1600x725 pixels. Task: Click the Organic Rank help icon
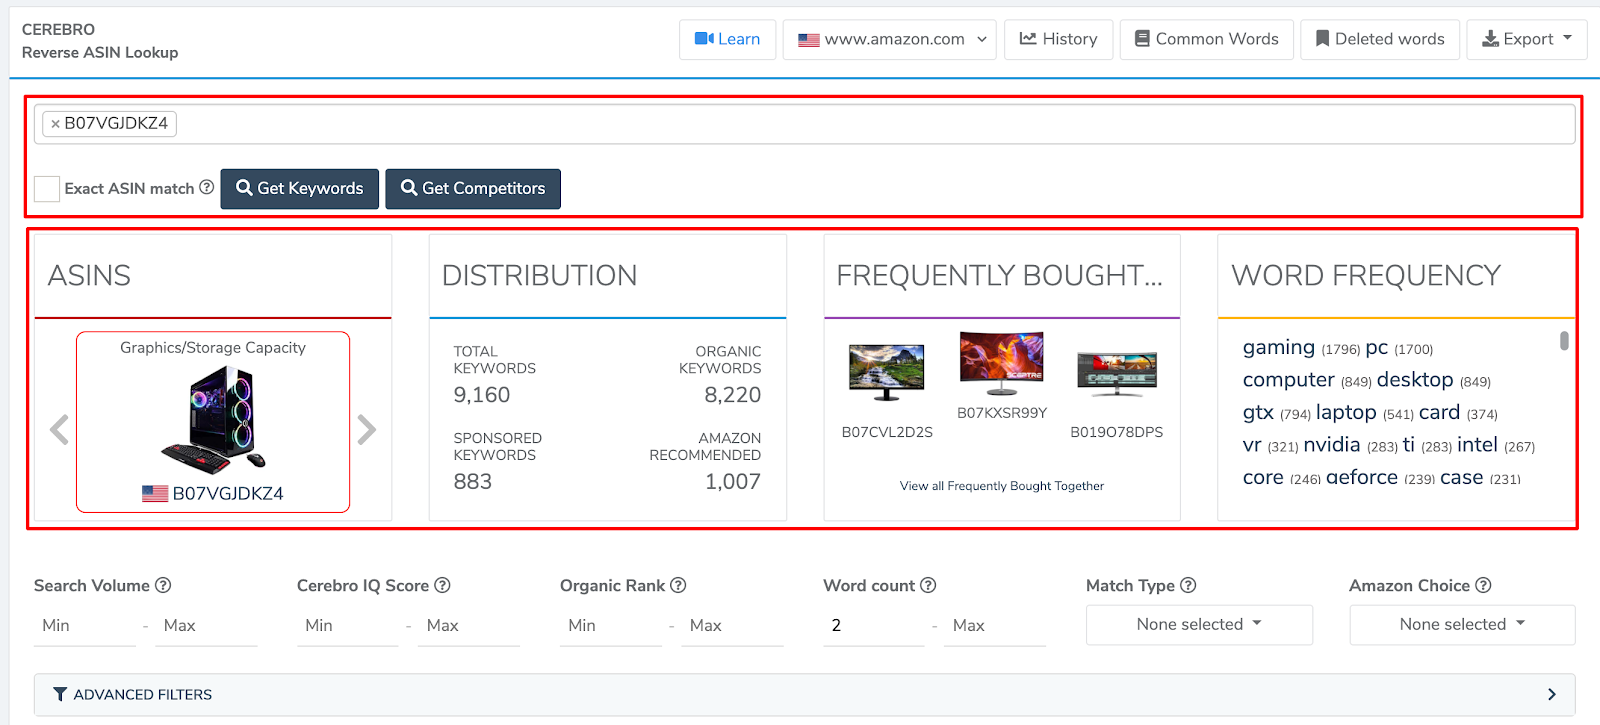(678, 585)
